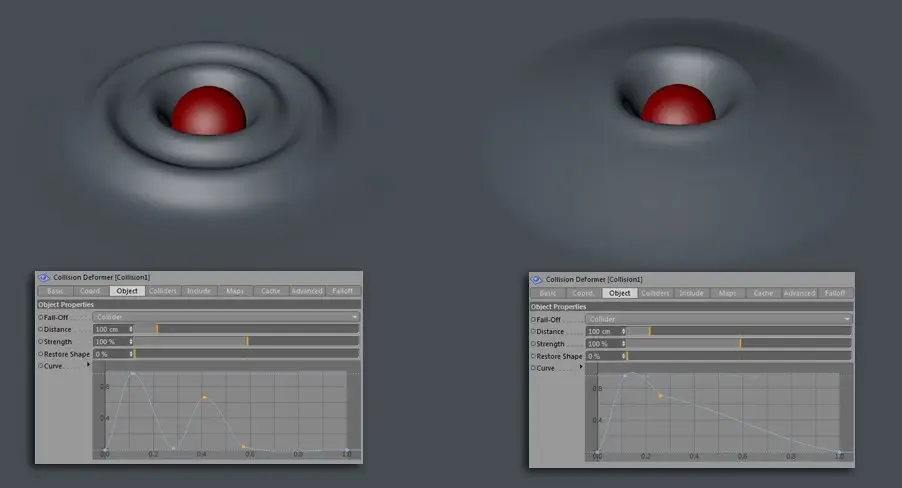Click the Strength slider handle in left panel
Image resolution: width=902 pixels, height=488 pixels.
(247, 342)
